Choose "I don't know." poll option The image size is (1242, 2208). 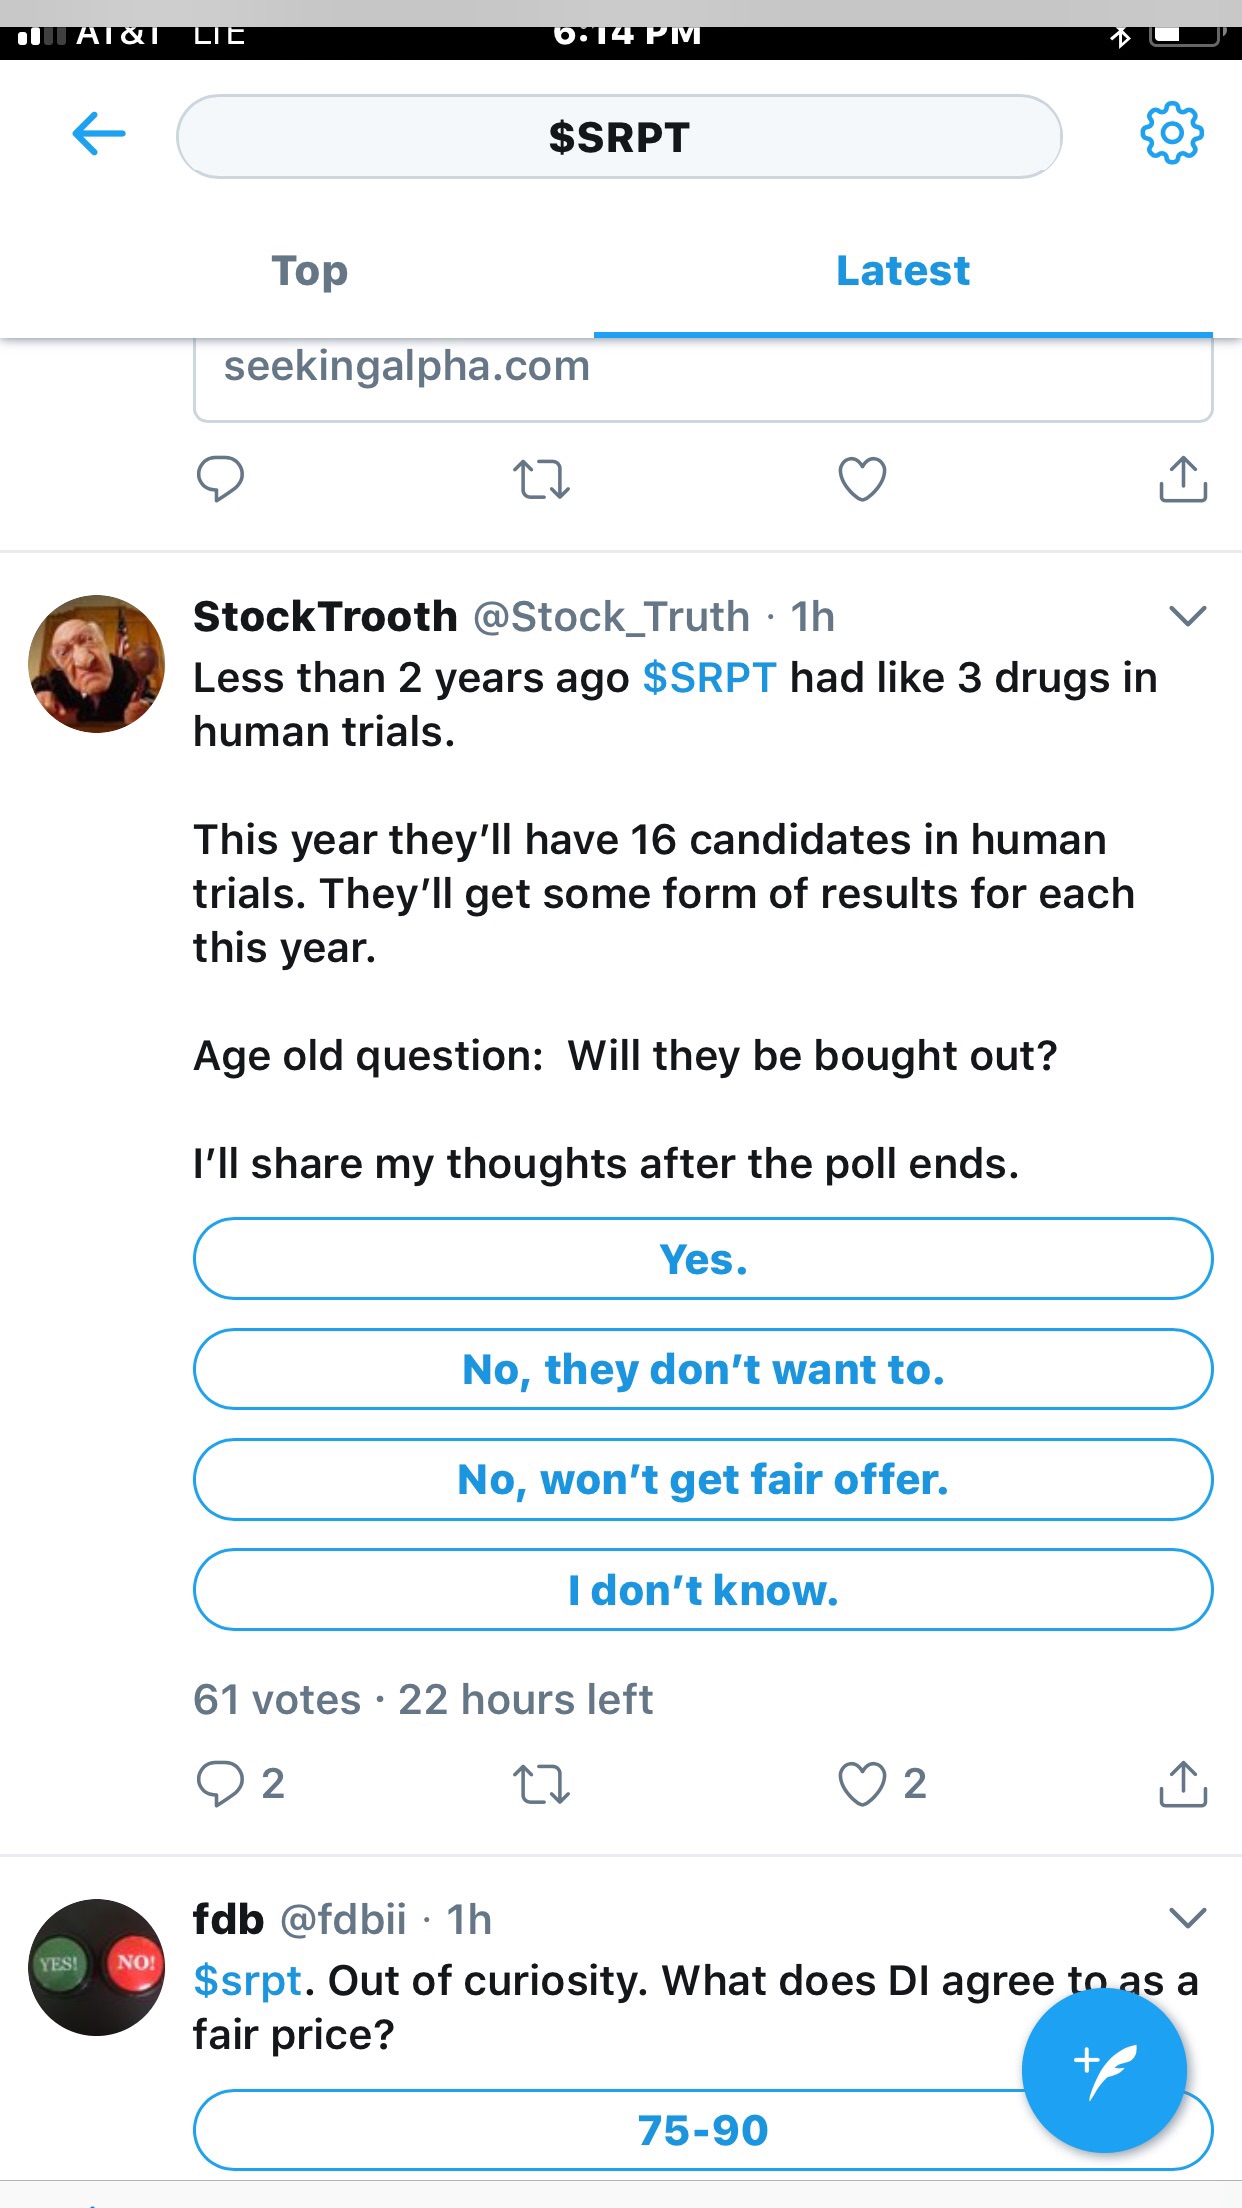[703, 1589]
